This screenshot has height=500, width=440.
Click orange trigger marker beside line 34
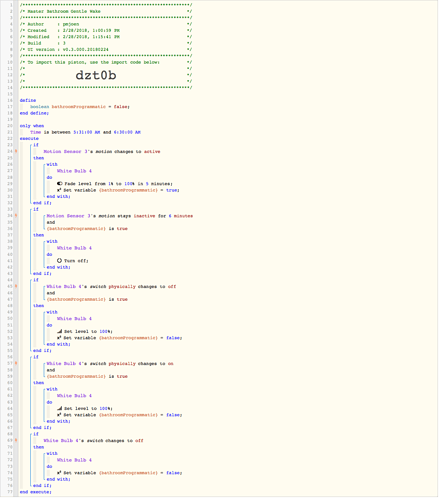point(16,216)
